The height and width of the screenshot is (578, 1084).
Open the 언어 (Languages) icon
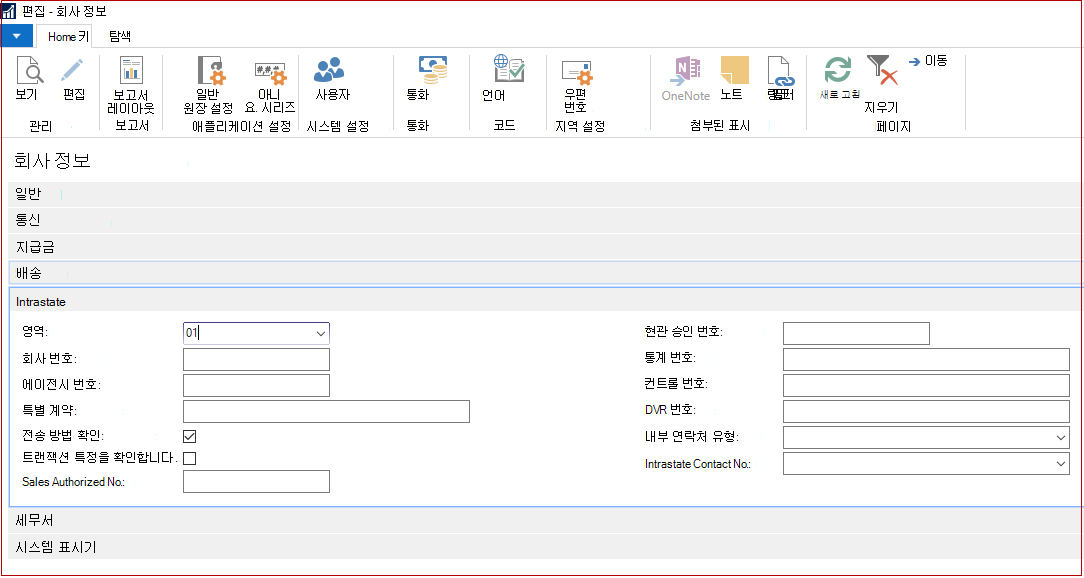point(509,70)
